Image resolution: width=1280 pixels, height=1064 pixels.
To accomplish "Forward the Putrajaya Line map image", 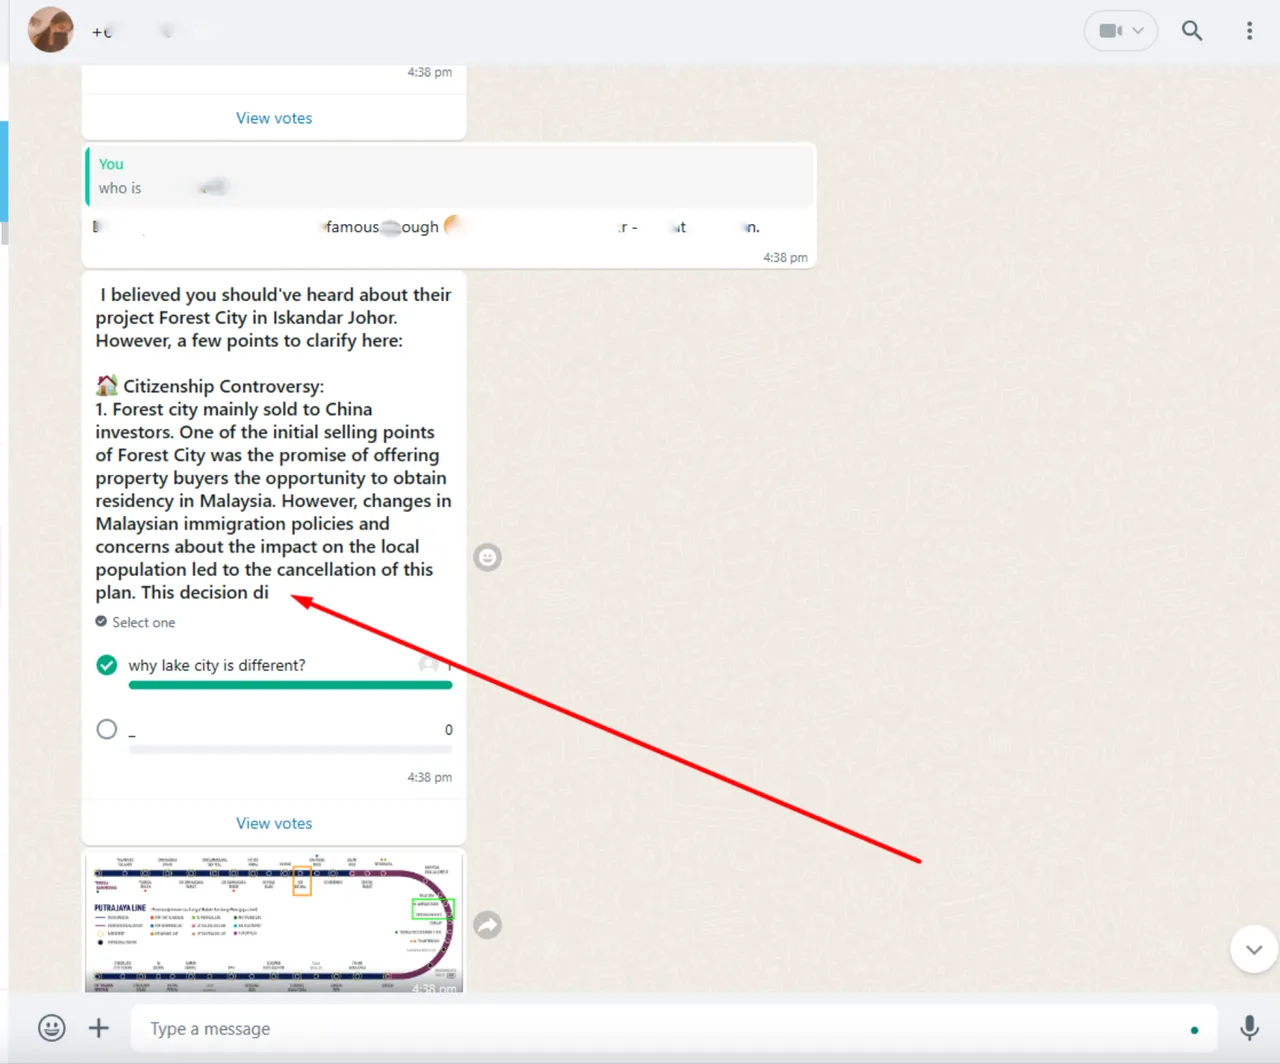I will (487, 925).
